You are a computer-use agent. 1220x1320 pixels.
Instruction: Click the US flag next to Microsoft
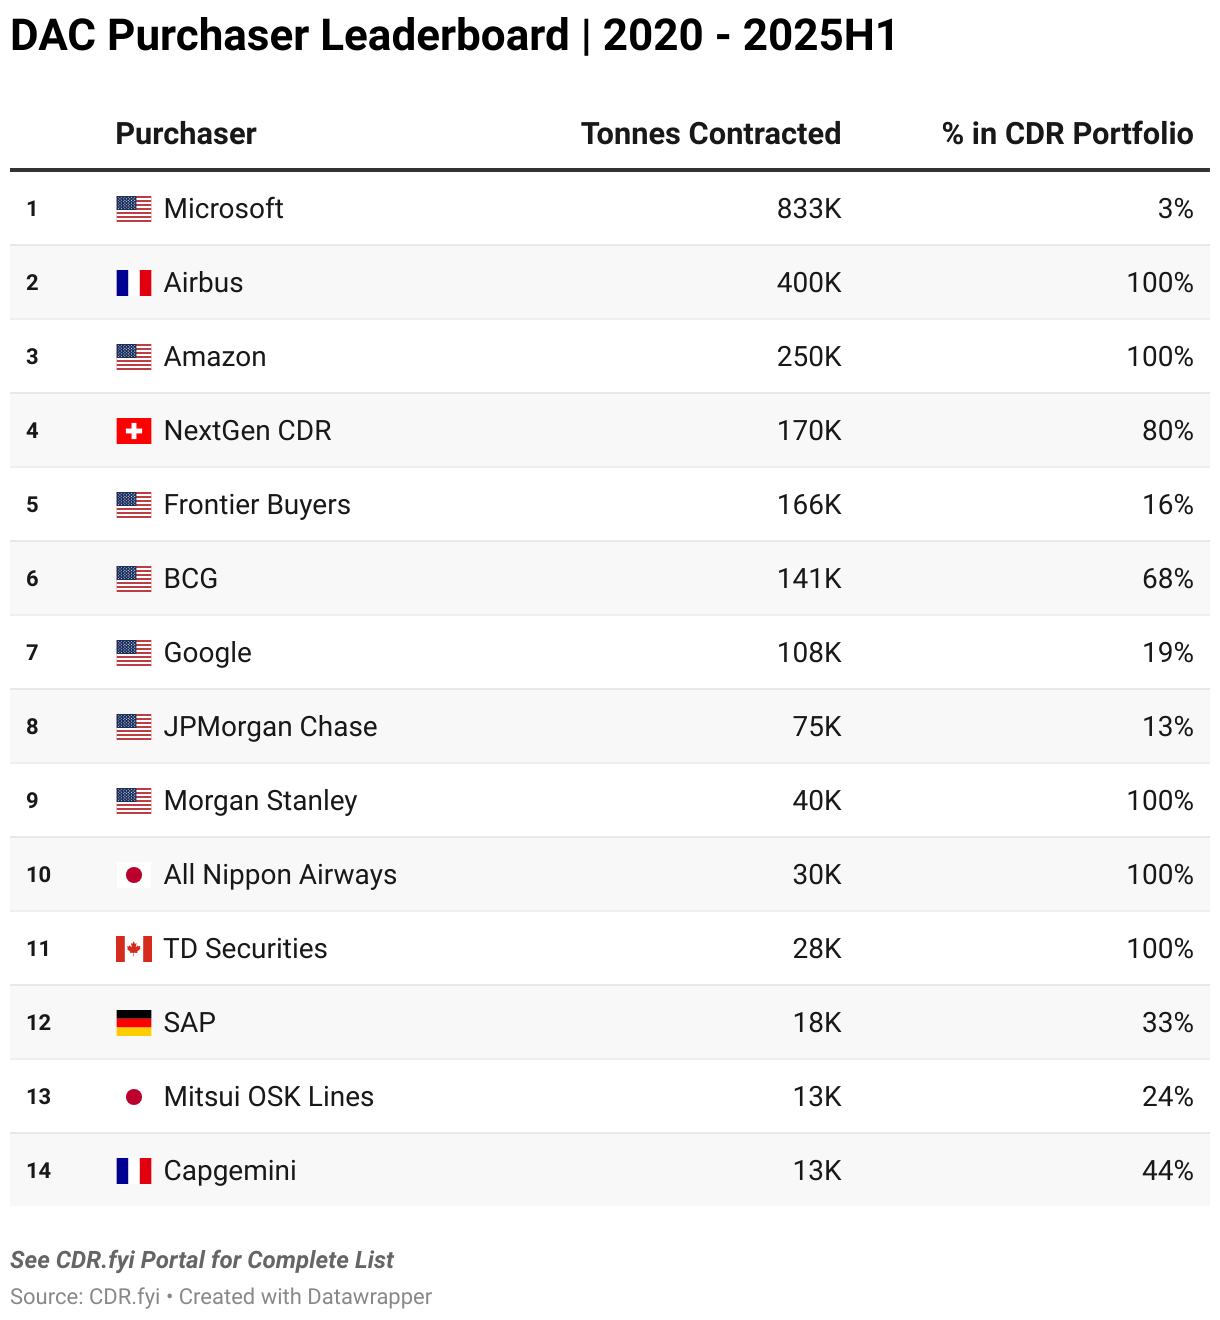(134, 209)
